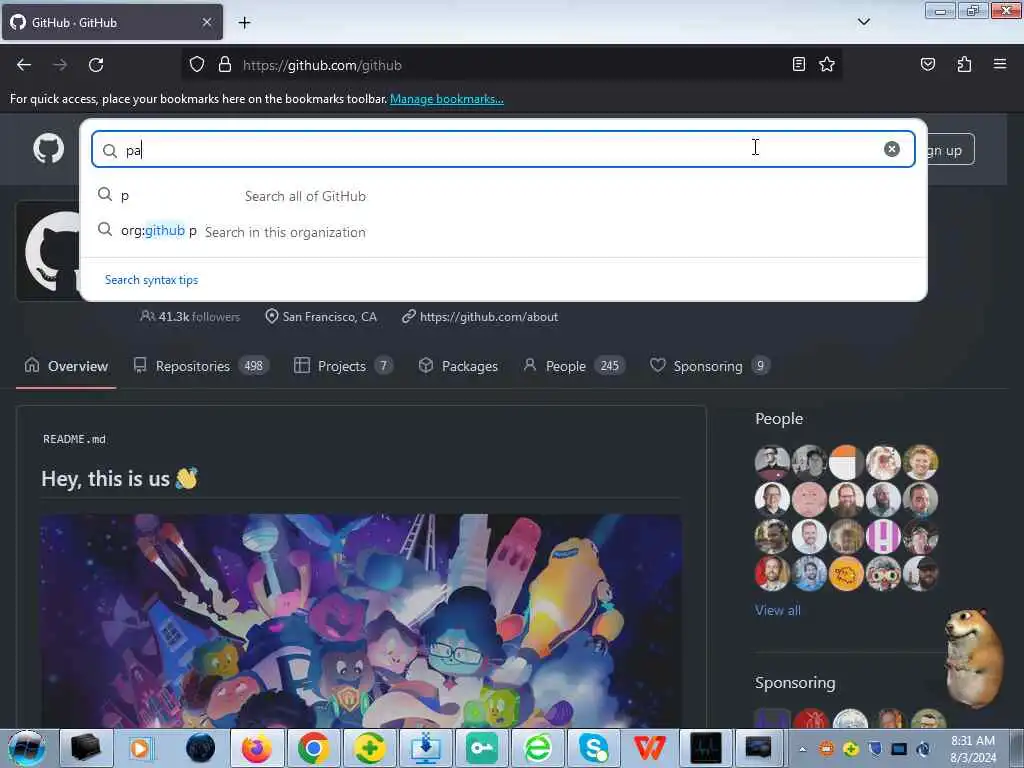
Task: Open a new browser tab
Action: point(244,23)
